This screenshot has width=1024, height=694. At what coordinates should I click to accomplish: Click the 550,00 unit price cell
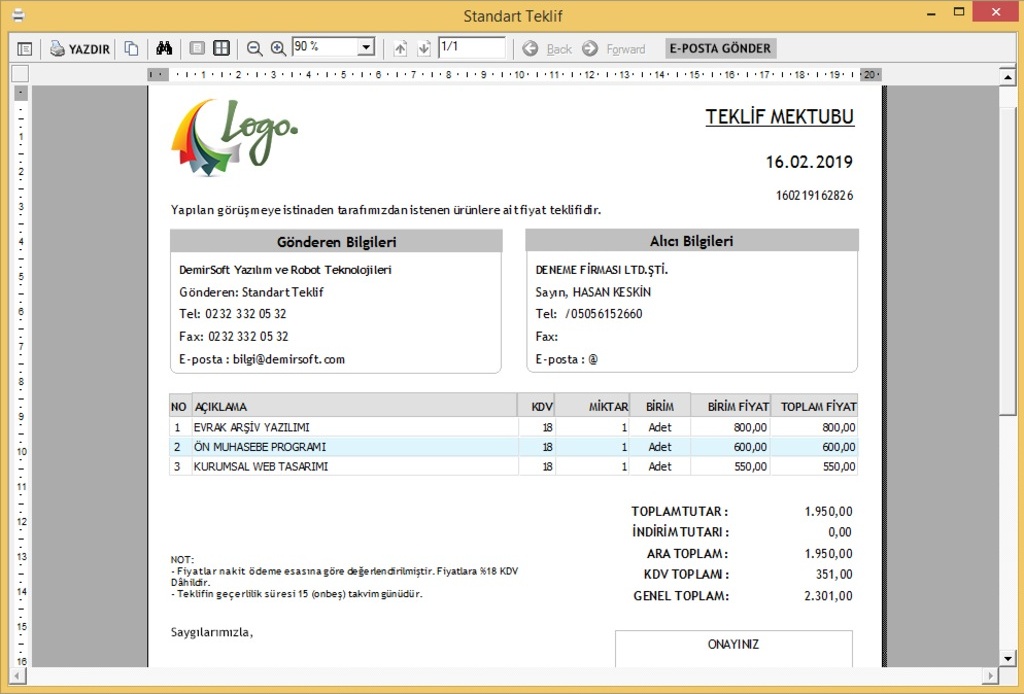(x=731, y=466)
